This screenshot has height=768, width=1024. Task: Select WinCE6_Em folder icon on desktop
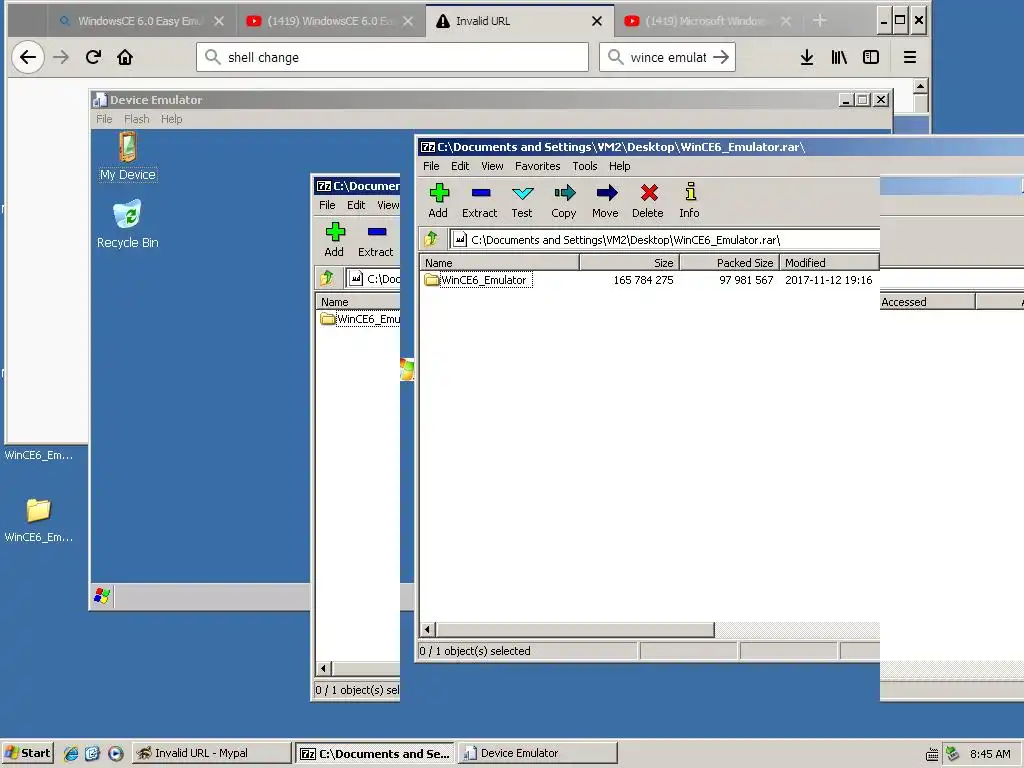tap(39, 520)
